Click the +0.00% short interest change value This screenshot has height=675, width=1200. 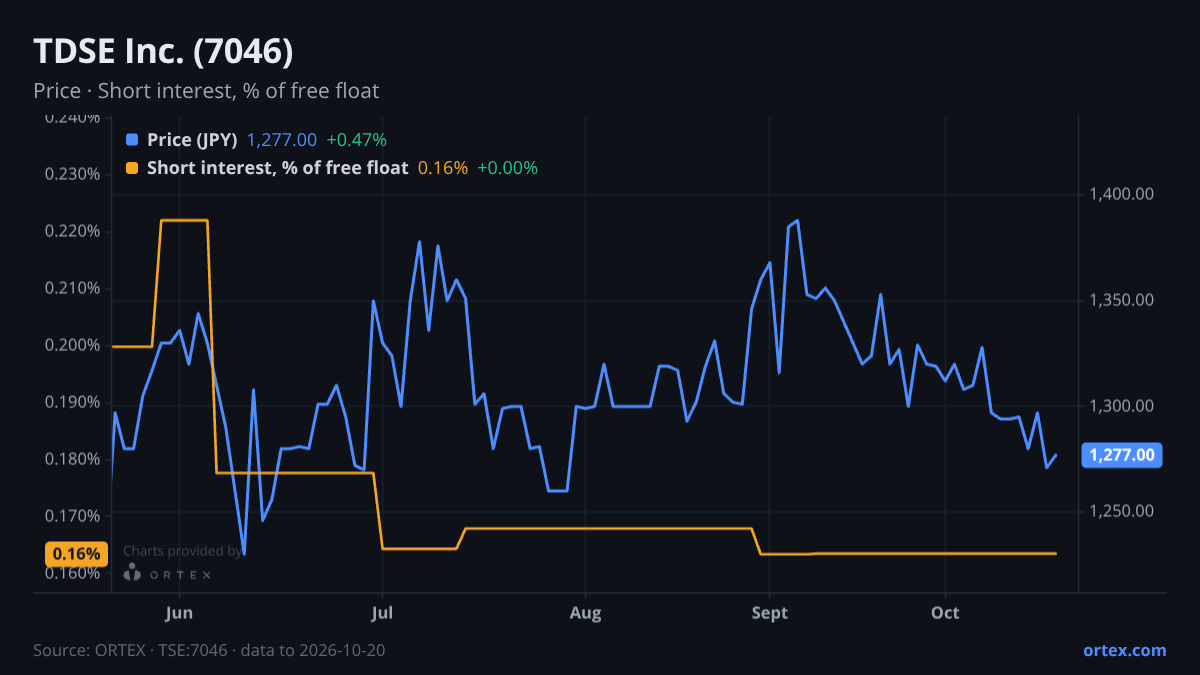point(507,168)
